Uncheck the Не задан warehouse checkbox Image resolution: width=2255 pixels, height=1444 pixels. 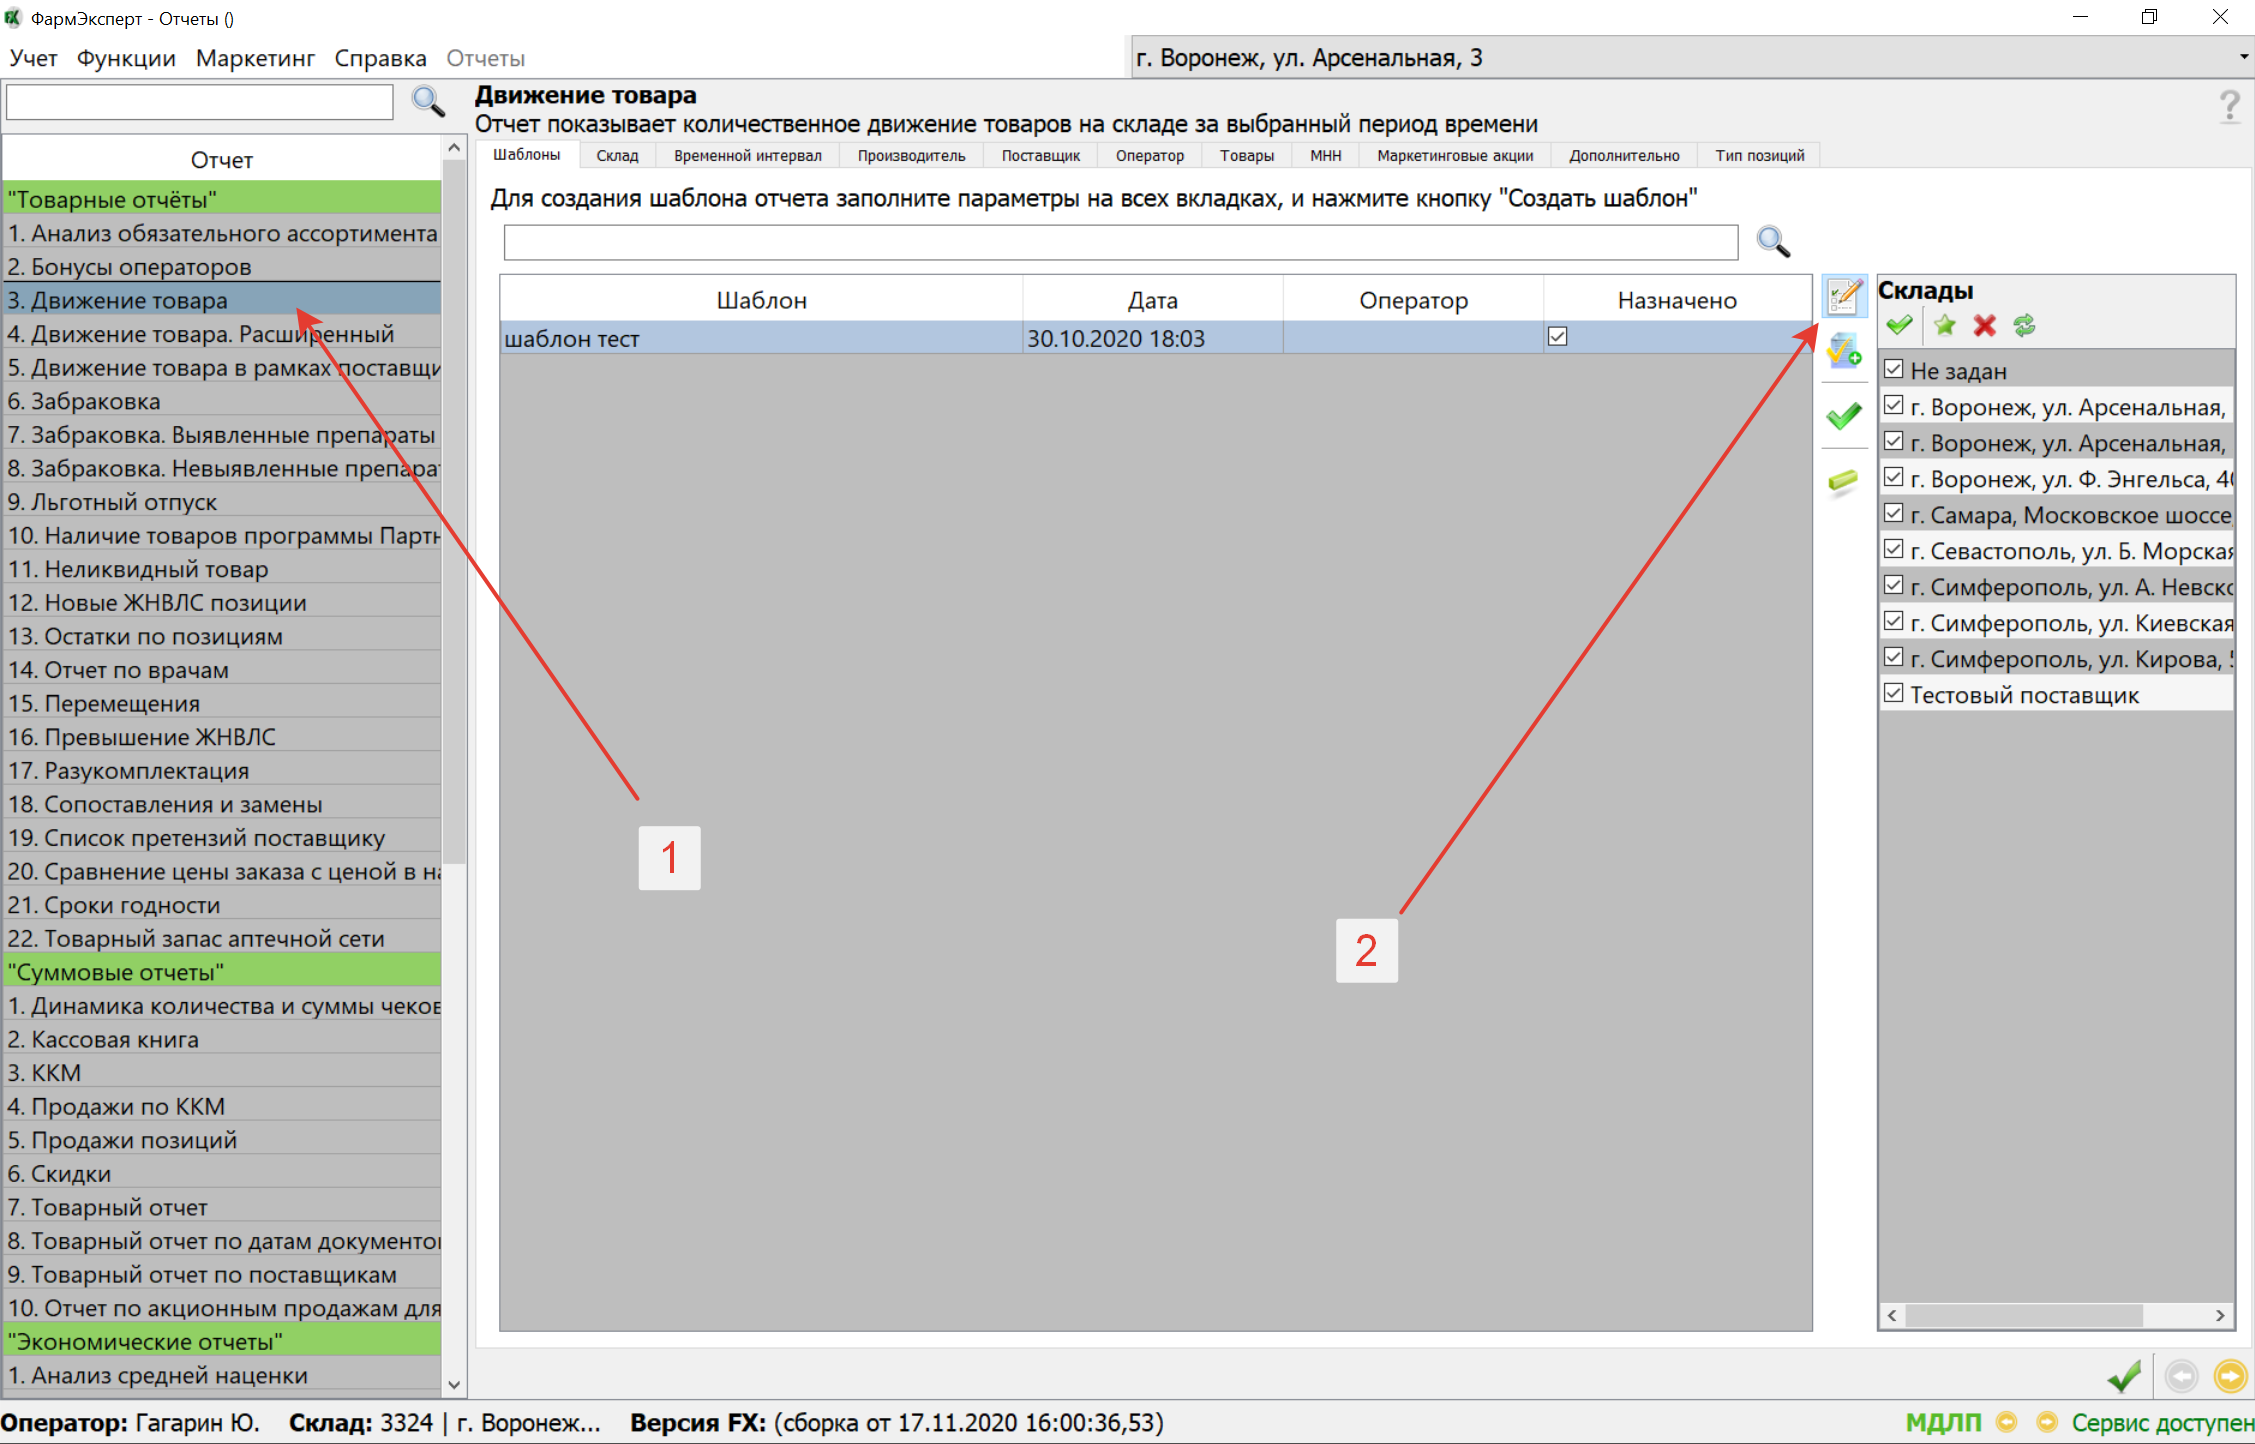(x=1893, y=370)
